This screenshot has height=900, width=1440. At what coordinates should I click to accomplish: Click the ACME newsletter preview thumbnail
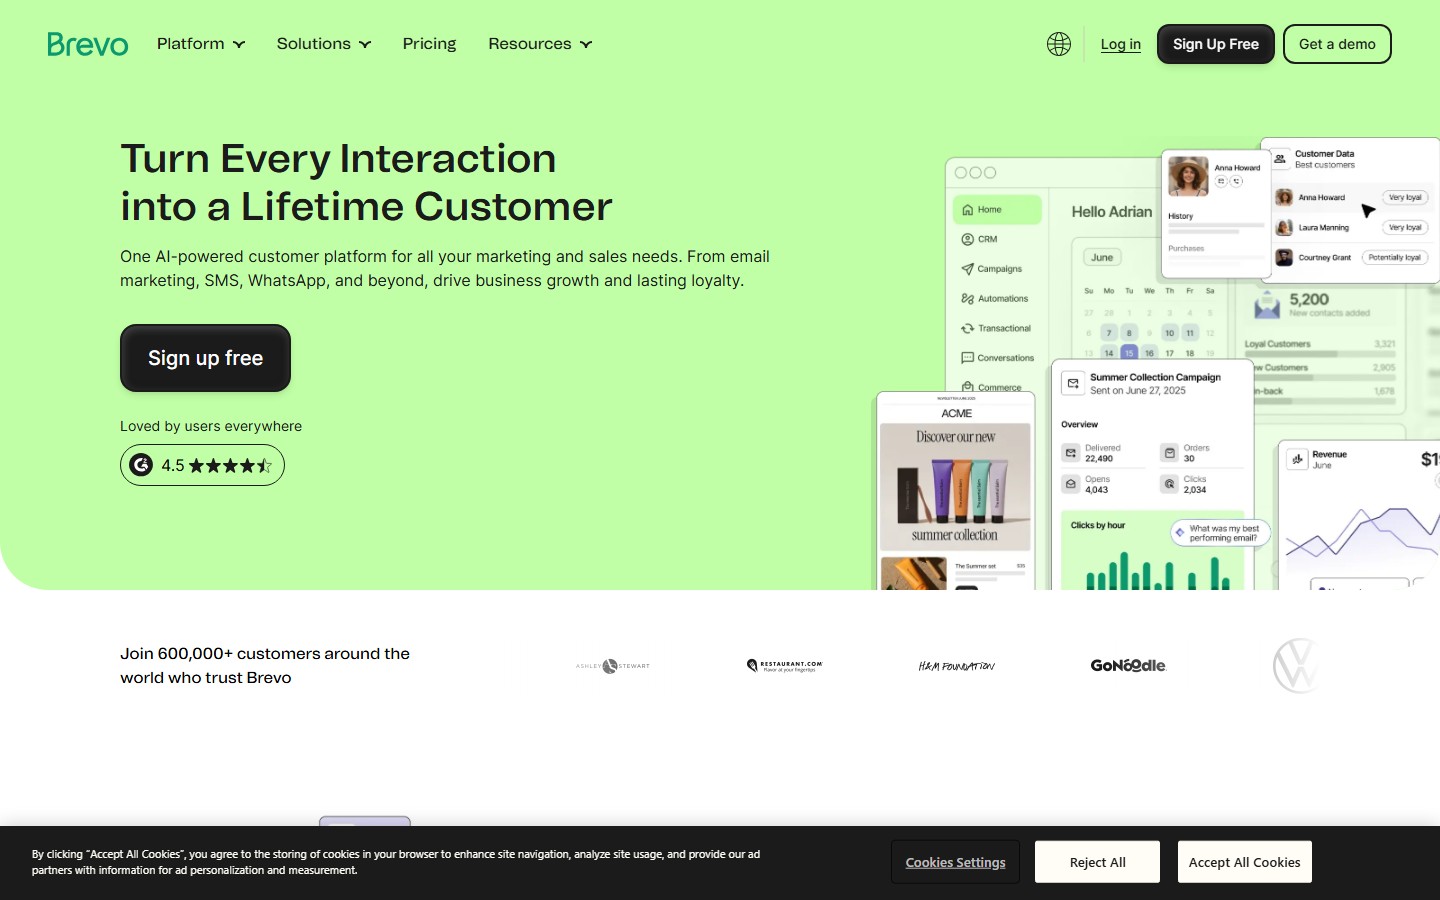click(x=956, y=490)
